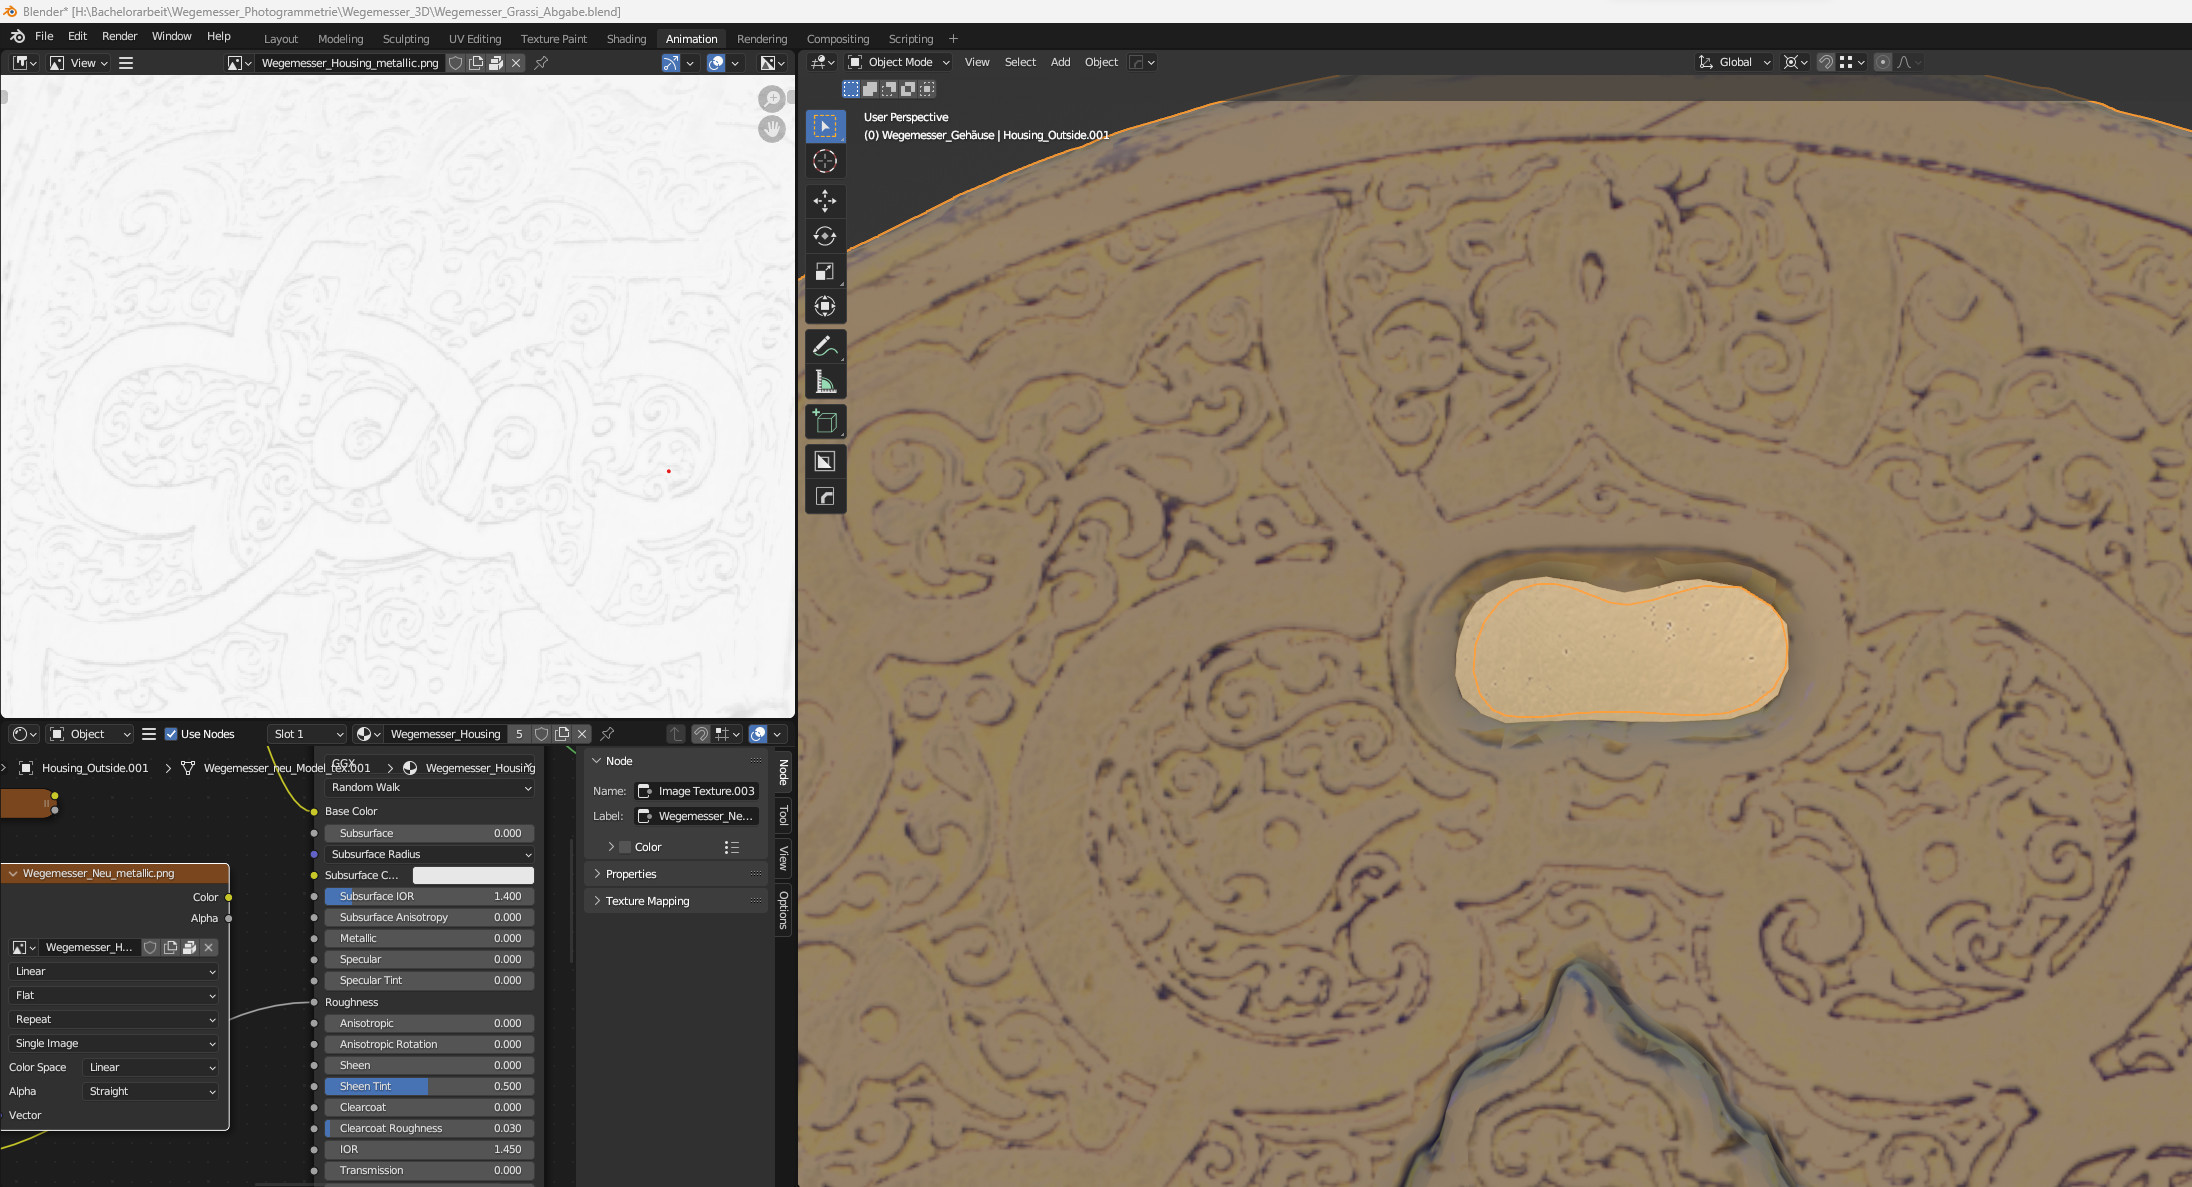Collapse the Node panel in sidebar

(675, 761)
